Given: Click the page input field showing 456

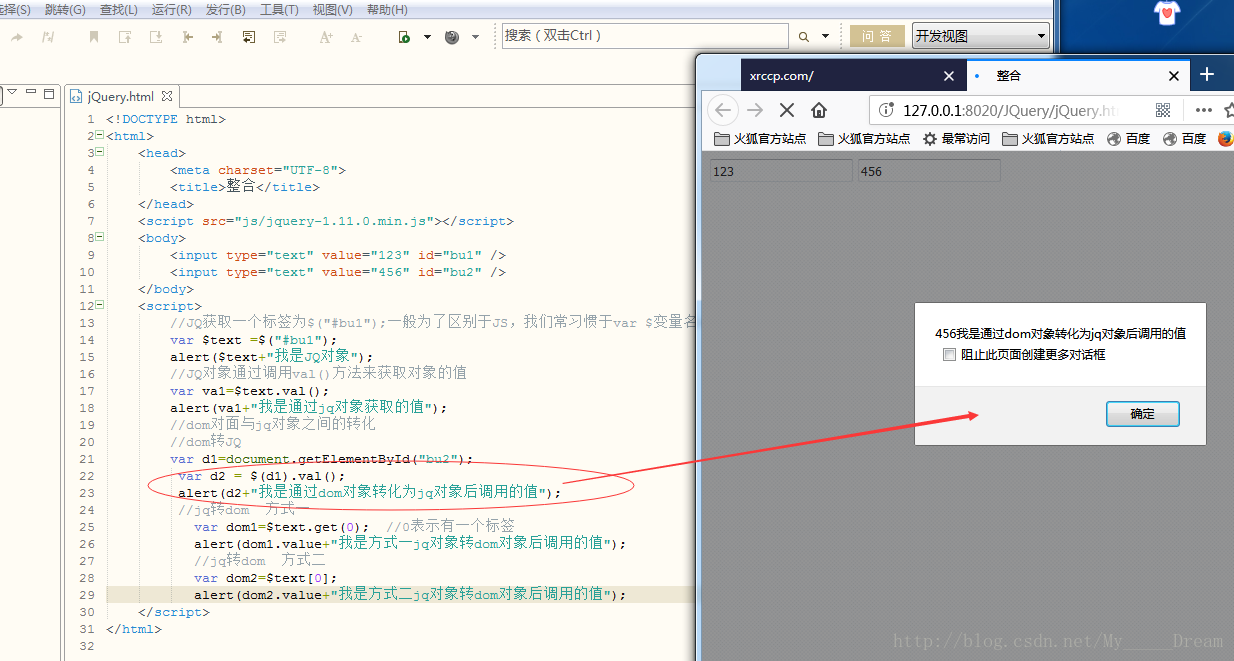Looking at the screenshot, I should pos(929,171).
